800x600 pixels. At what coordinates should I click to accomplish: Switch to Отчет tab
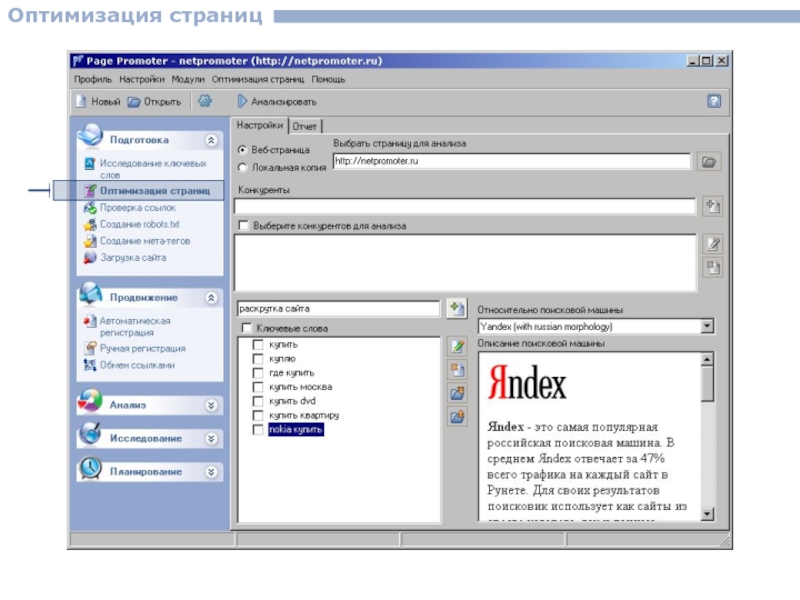coord(305,126)
